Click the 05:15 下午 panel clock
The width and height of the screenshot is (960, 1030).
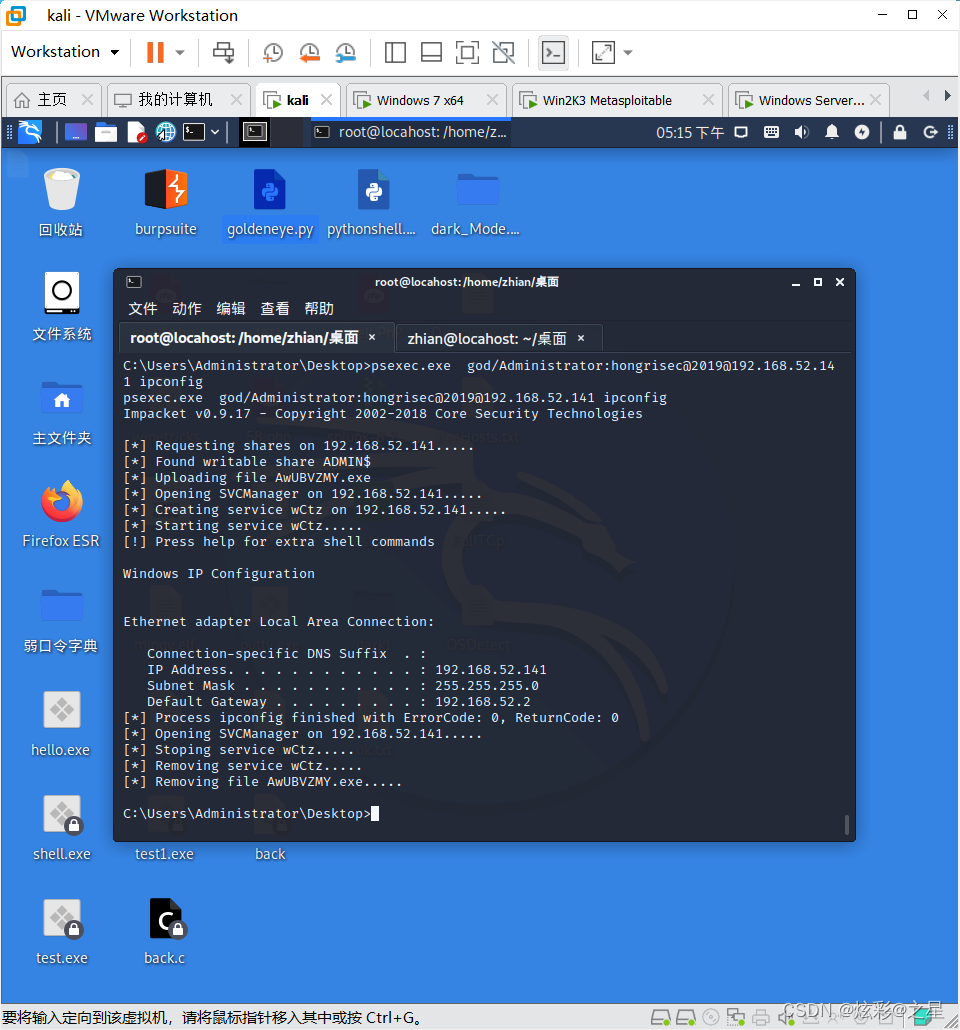(x=690, y=133)
